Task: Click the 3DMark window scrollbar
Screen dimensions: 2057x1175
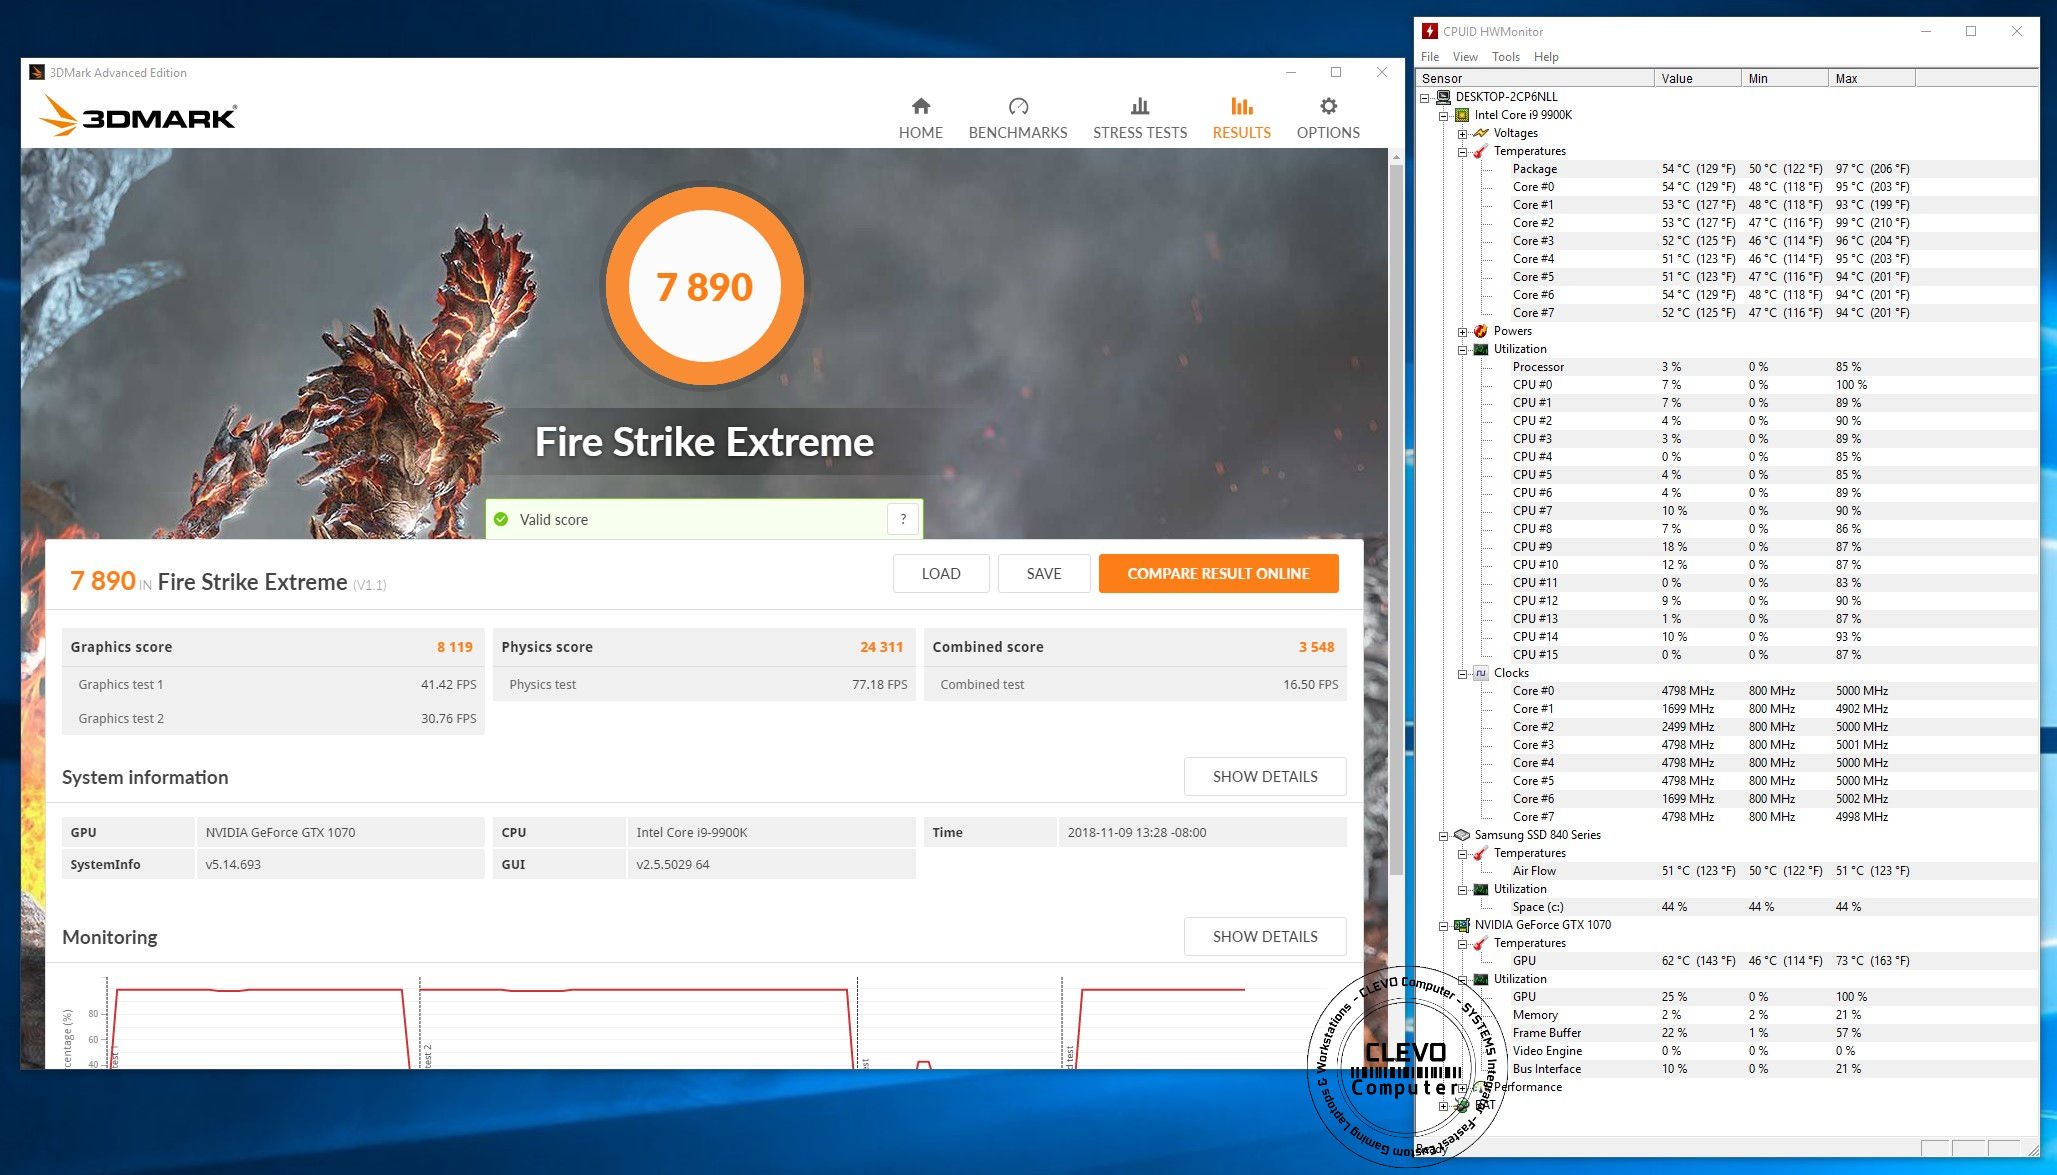Action: point(1396,520)
